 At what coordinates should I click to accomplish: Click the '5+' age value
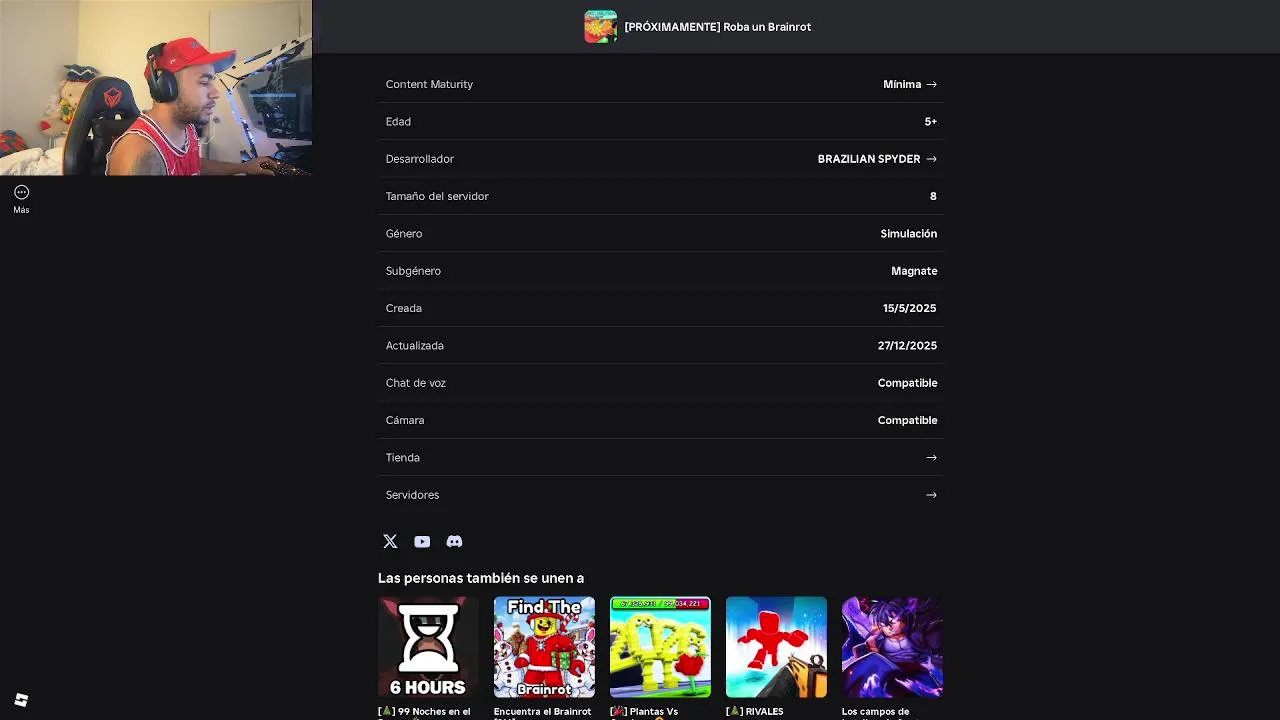[x=930, y=121]
